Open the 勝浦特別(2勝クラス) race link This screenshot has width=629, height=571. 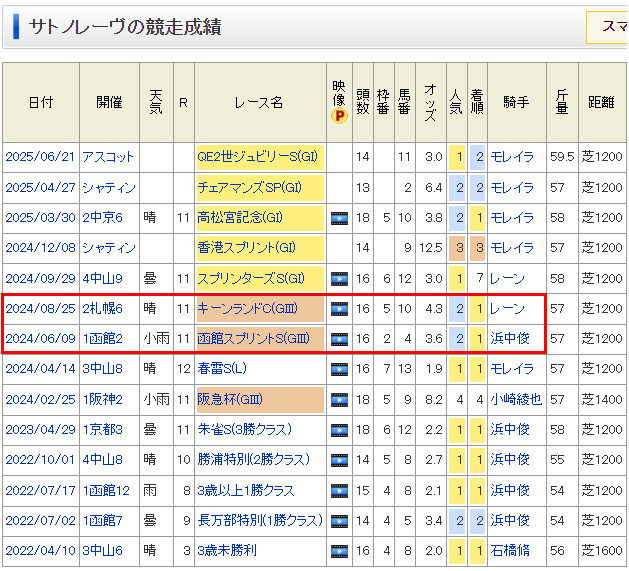(x=254, y=459)
